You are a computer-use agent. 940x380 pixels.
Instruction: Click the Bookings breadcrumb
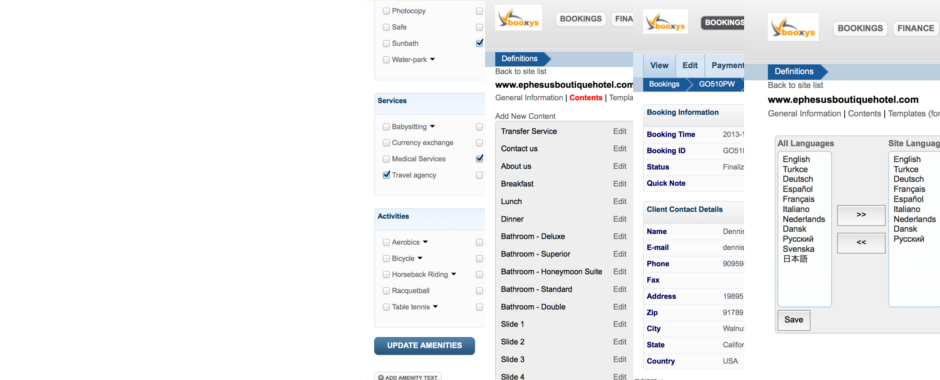click(664, 85)
